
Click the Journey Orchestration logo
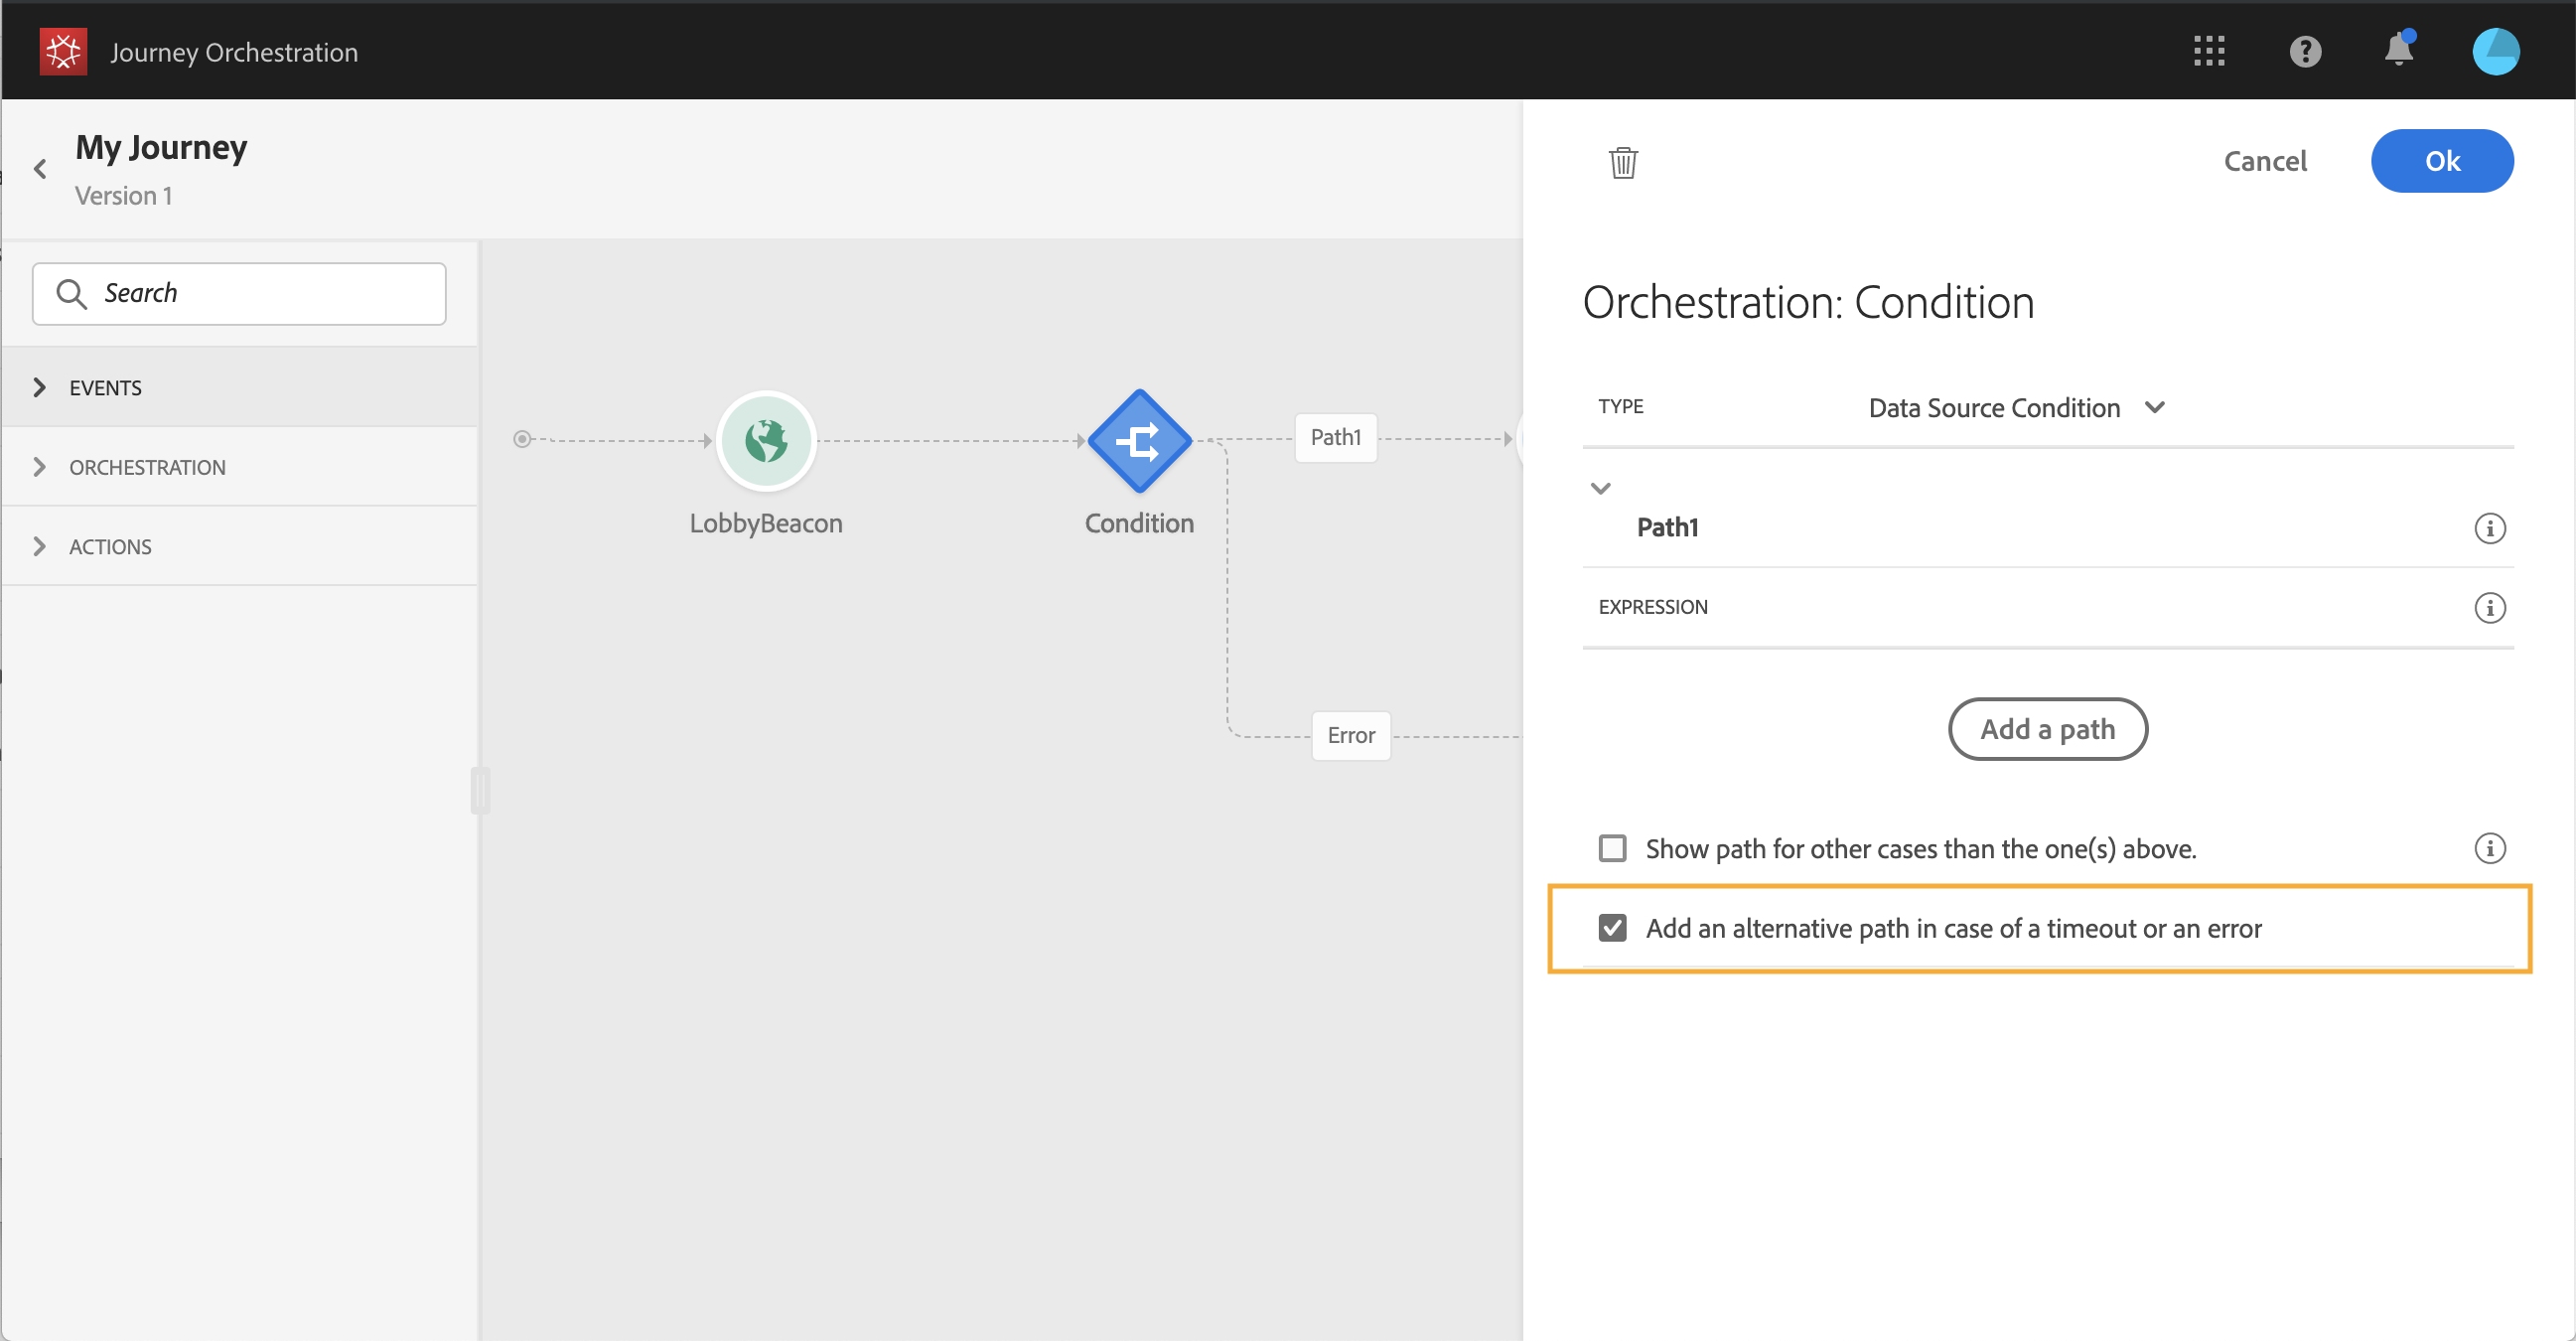point(63,51)
